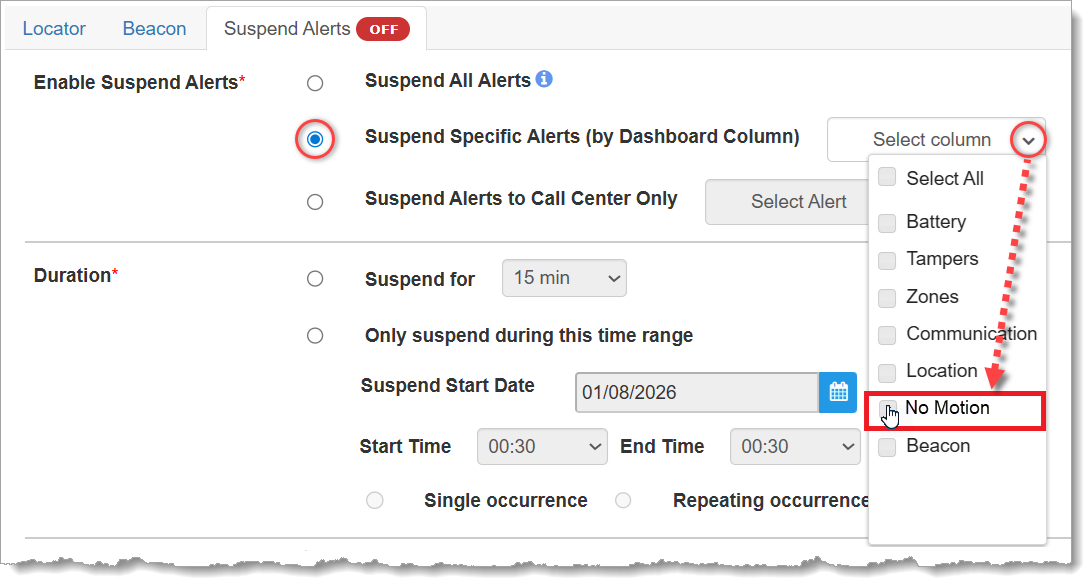Screen dimensions: 1092x587
Task: Select the Suspend for duration radio button
Action: tap(315, 279)
